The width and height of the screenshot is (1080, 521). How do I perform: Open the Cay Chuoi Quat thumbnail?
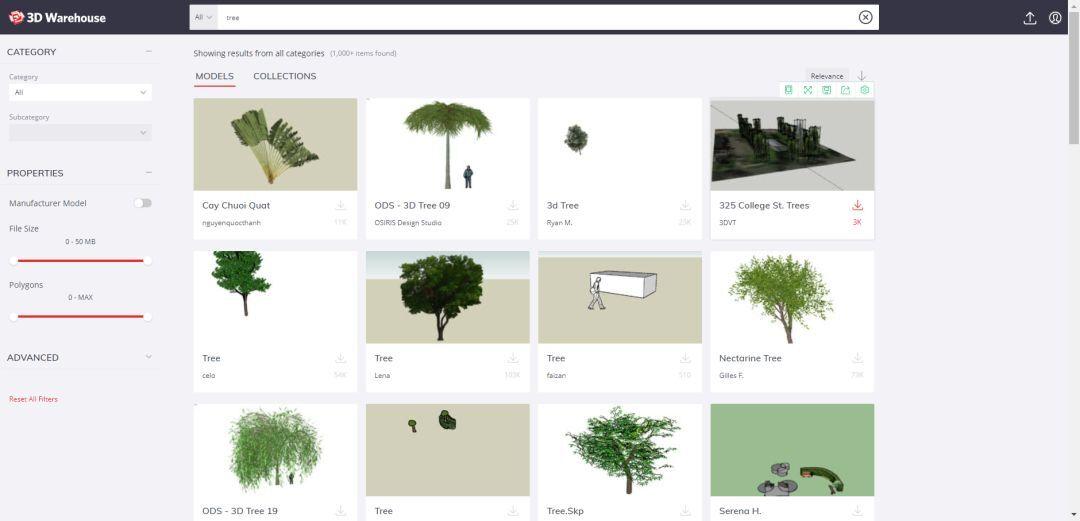click(275, 144)
